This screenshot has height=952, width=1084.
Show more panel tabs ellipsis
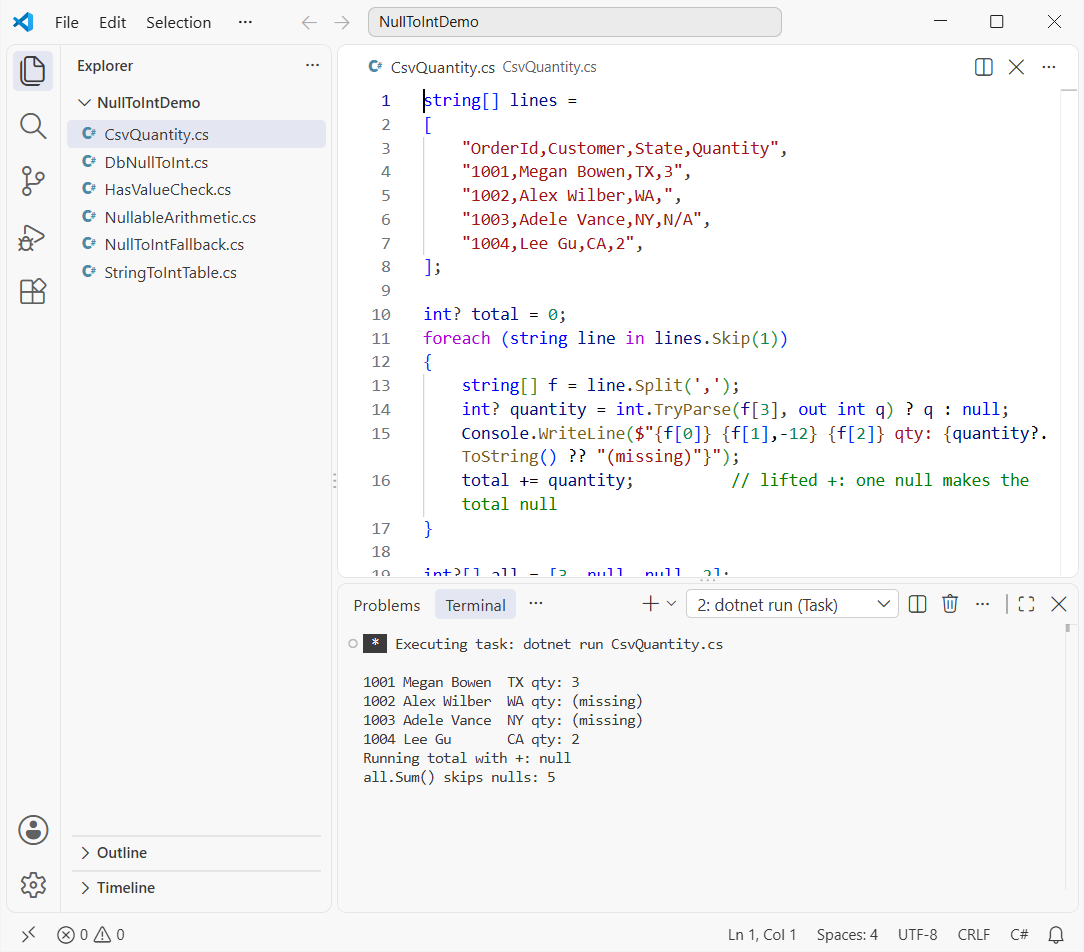pyautogui.click(x=535, y=604)
